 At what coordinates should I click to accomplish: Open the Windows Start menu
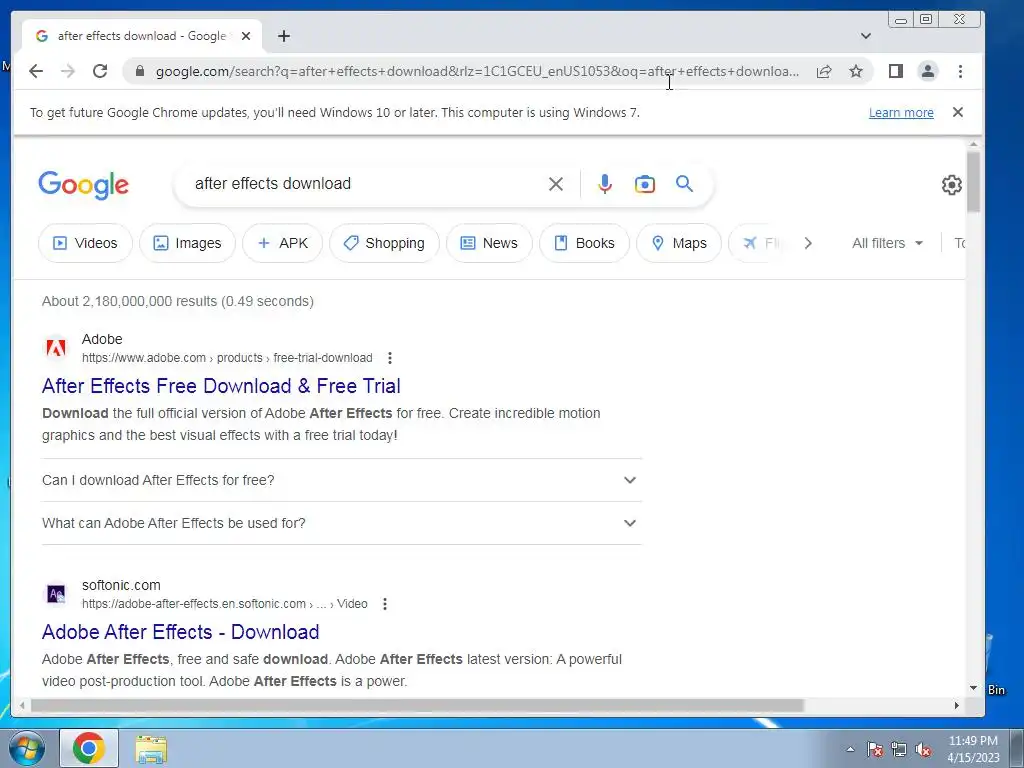(27, 748)
